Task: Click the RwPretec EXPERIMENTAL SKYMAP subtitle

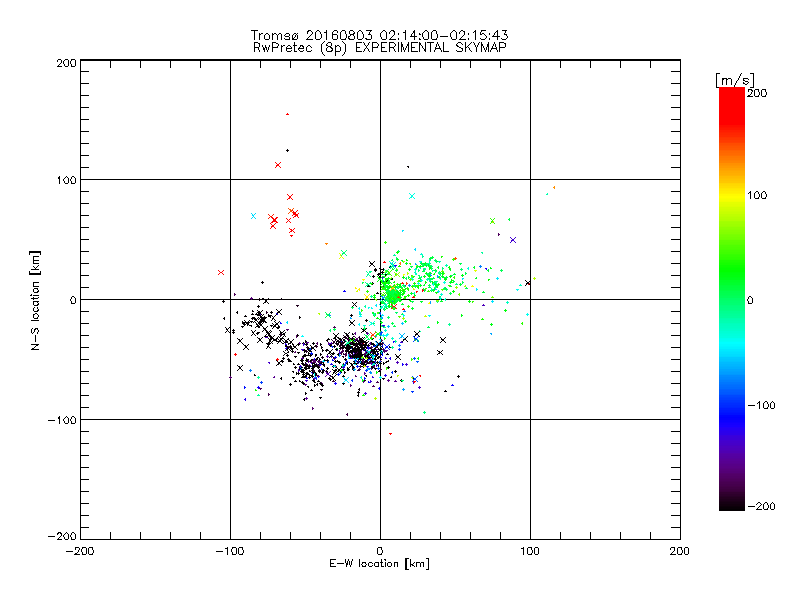Action: [380, 48]
